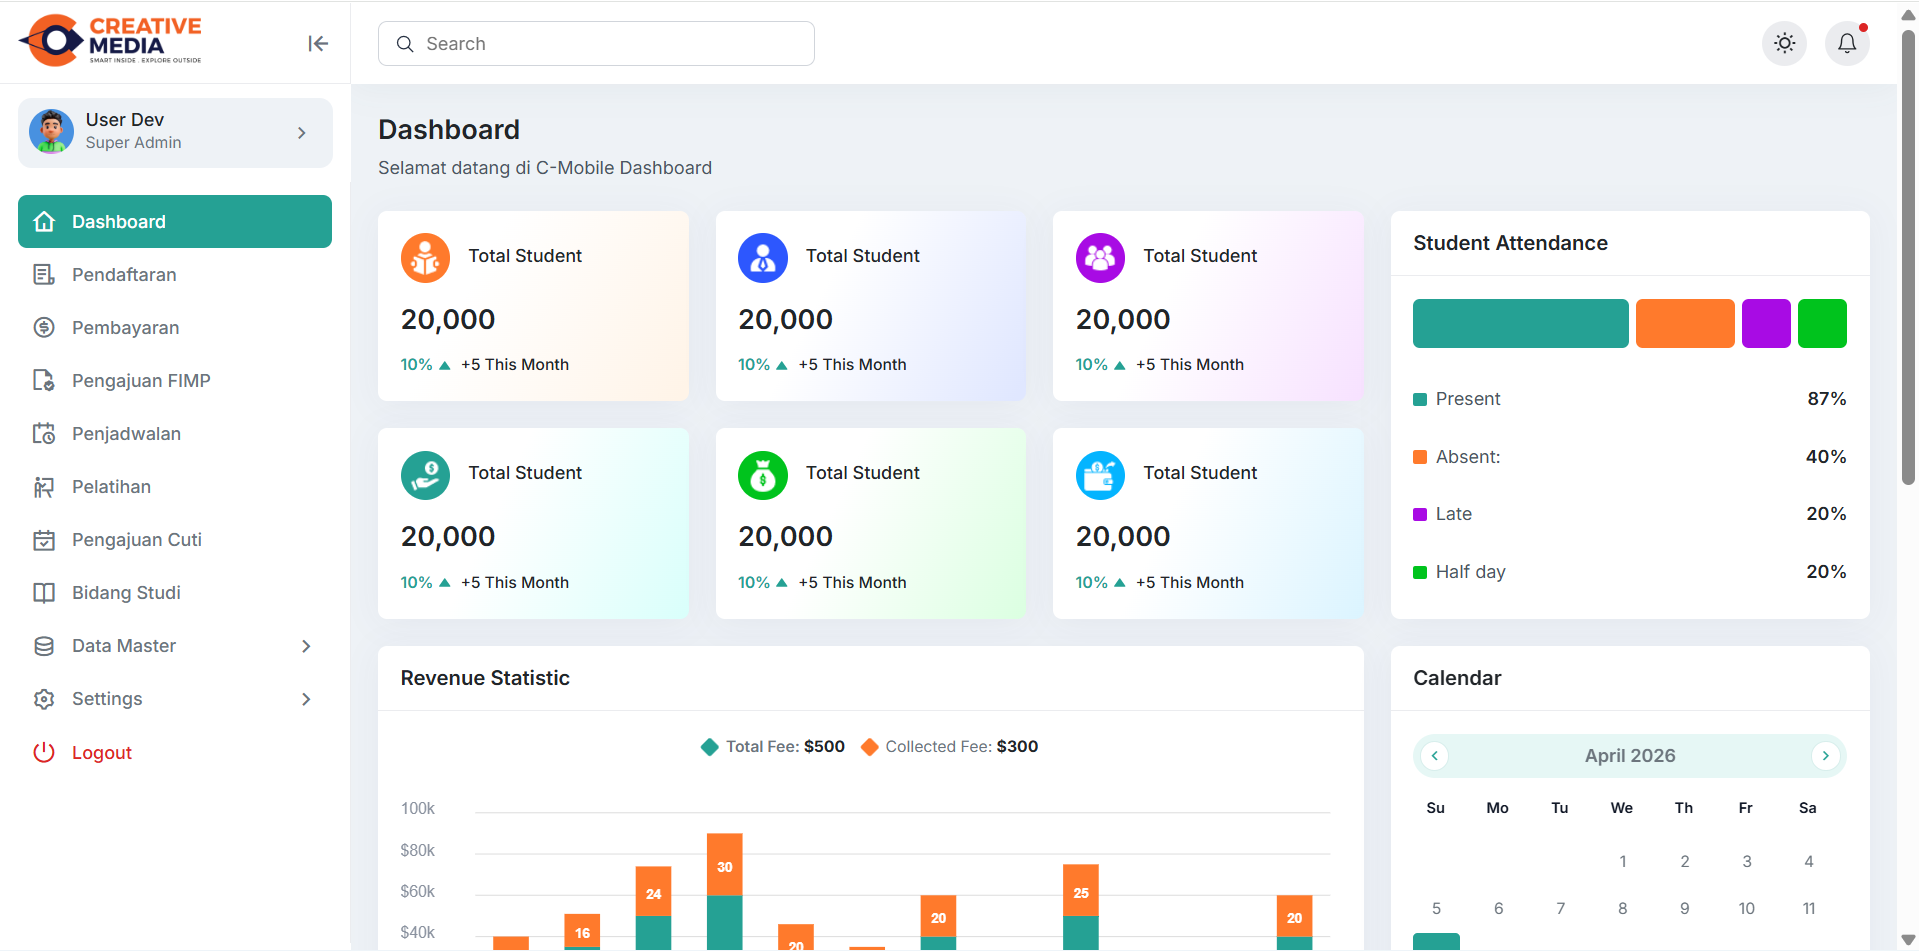Open Pelatihan from the sidebar
The image size is (1919, 951).
coord(175,486)
